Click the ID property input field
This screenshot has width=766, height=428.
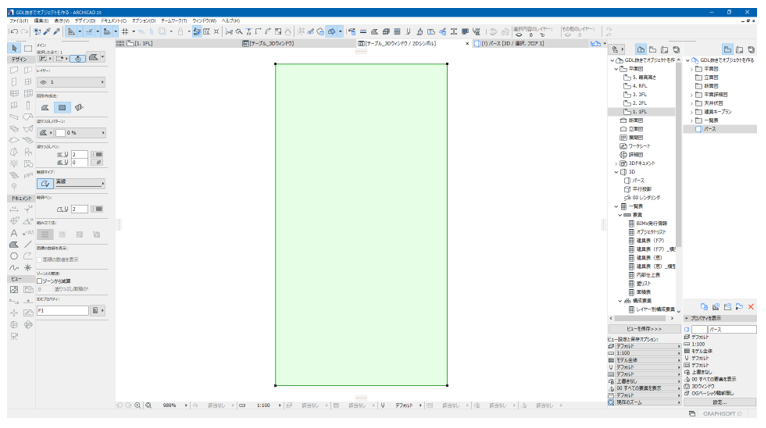point(63,310)
